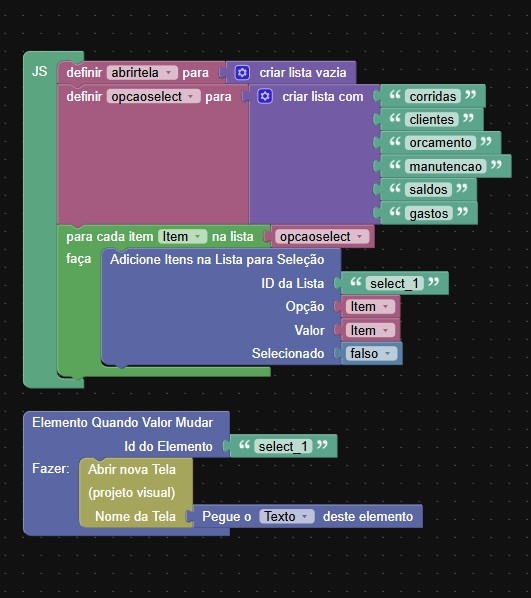
Task: Click the 'para cada item' loop label
Action: point(109,237)
